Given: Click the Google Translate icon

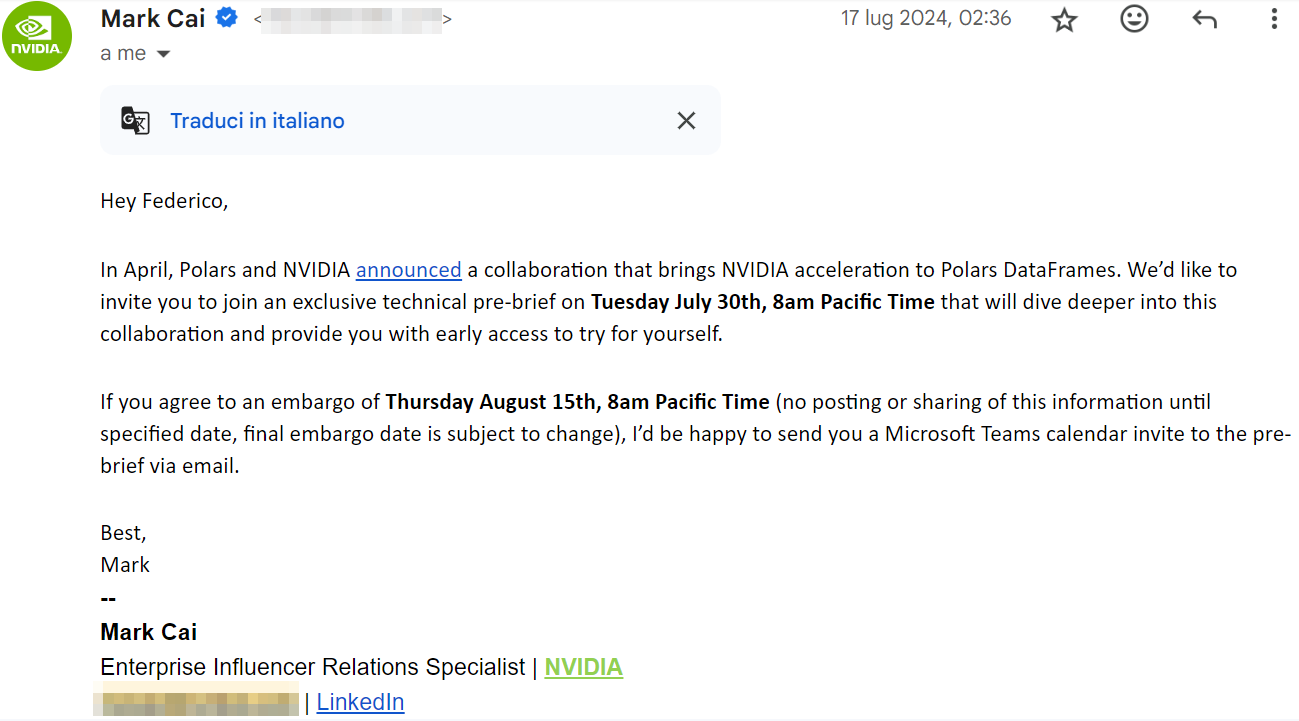Looking at the screenshot, I should (x=135, y=120).
